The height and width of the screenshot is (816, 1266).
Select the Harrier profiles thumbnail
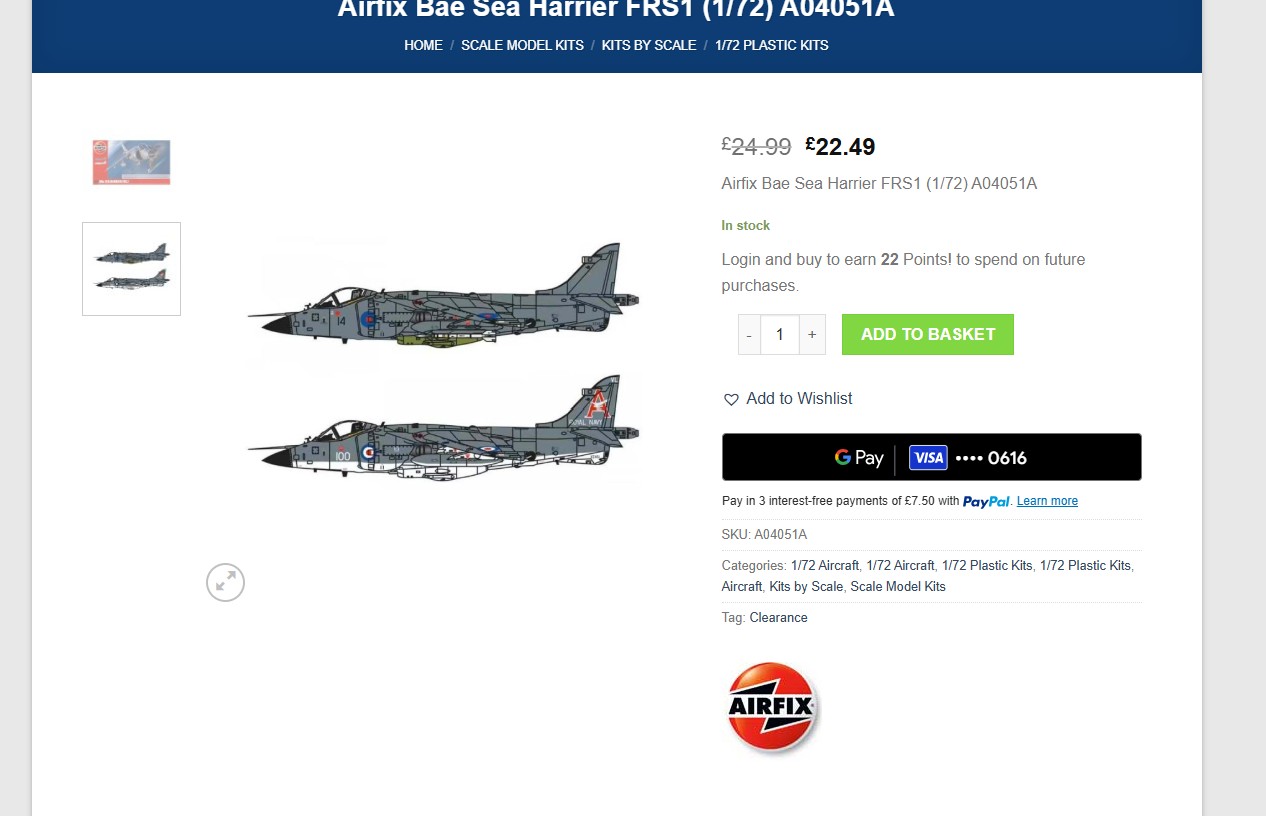(132, 269)
